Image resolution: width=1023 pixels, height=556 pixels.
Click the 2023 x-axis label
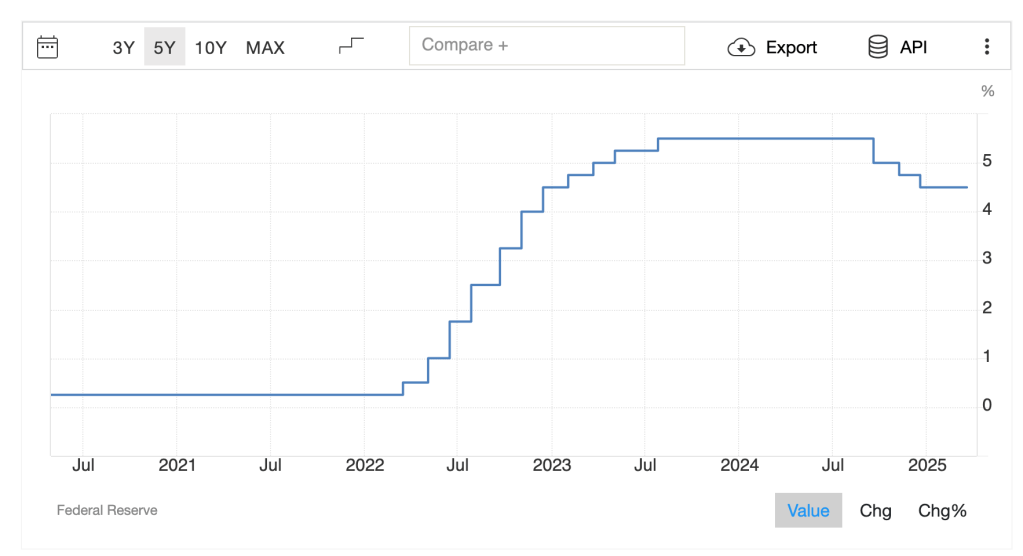coord(551,465)
